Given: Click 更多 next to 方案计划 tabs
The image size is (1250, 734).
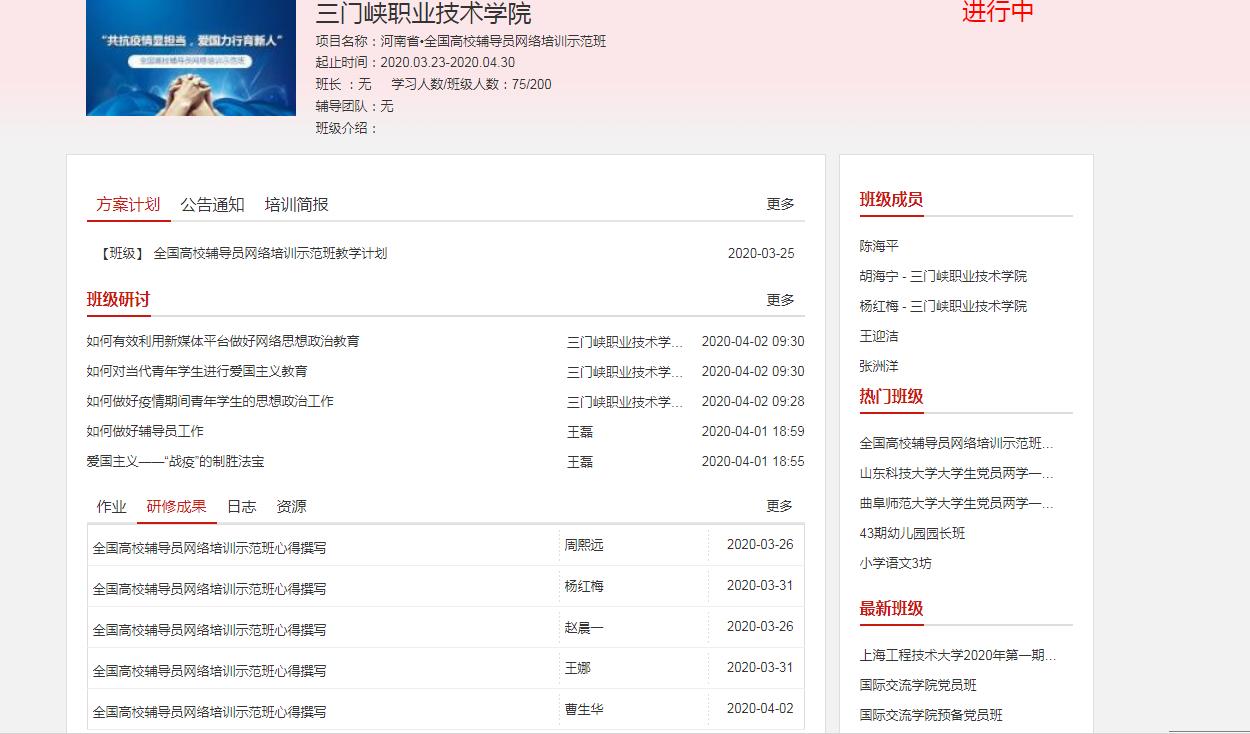Looking at the screenshot, I should coord(780,205).
